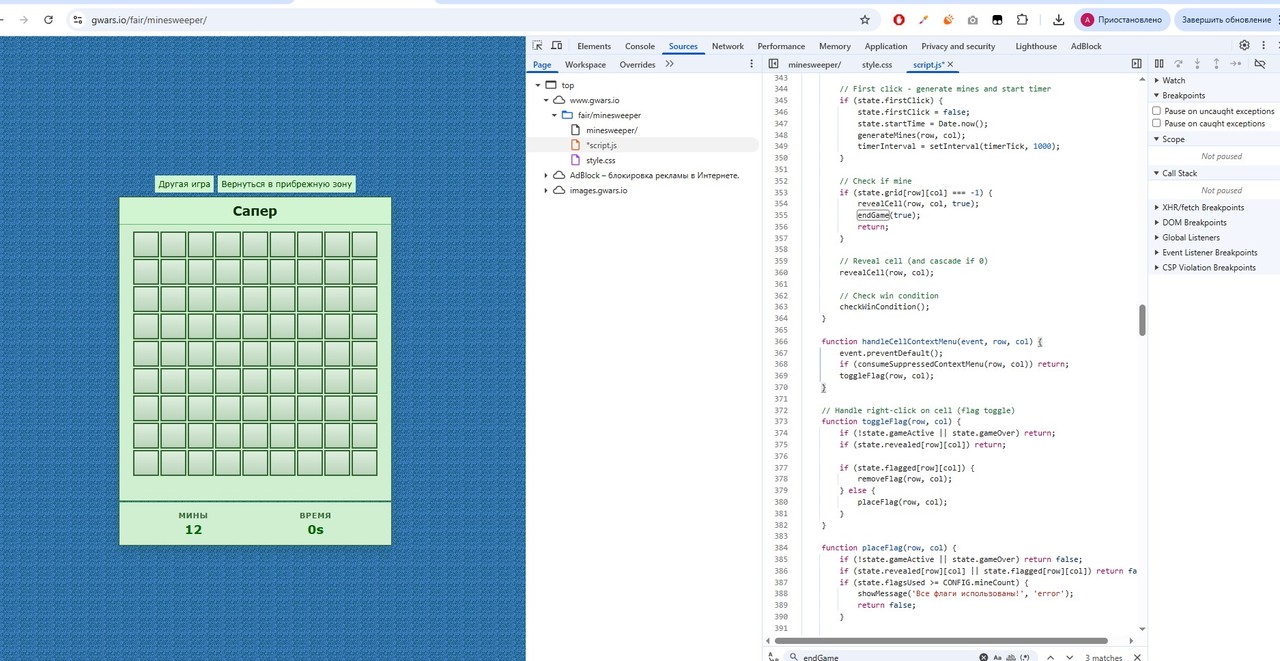Viewport: 1280px width, 661px height.
Task: Click the code editor vertical scrollbar thumb
Action: (1142, 320)
